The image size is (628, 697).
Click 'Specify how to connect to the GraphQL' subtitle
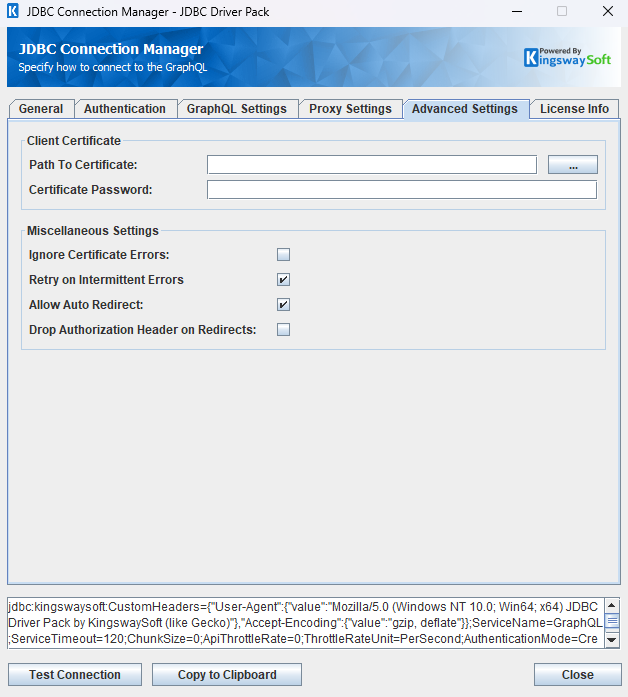[x=113, y=67]
